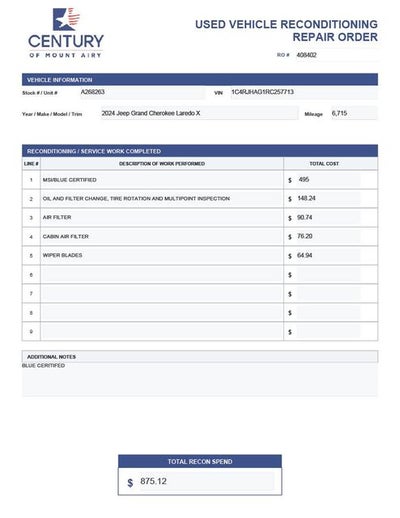Viewport: 400px width, 518px height.
Task: Select the Mileage field showing 6,715
Action: (354, 113)
